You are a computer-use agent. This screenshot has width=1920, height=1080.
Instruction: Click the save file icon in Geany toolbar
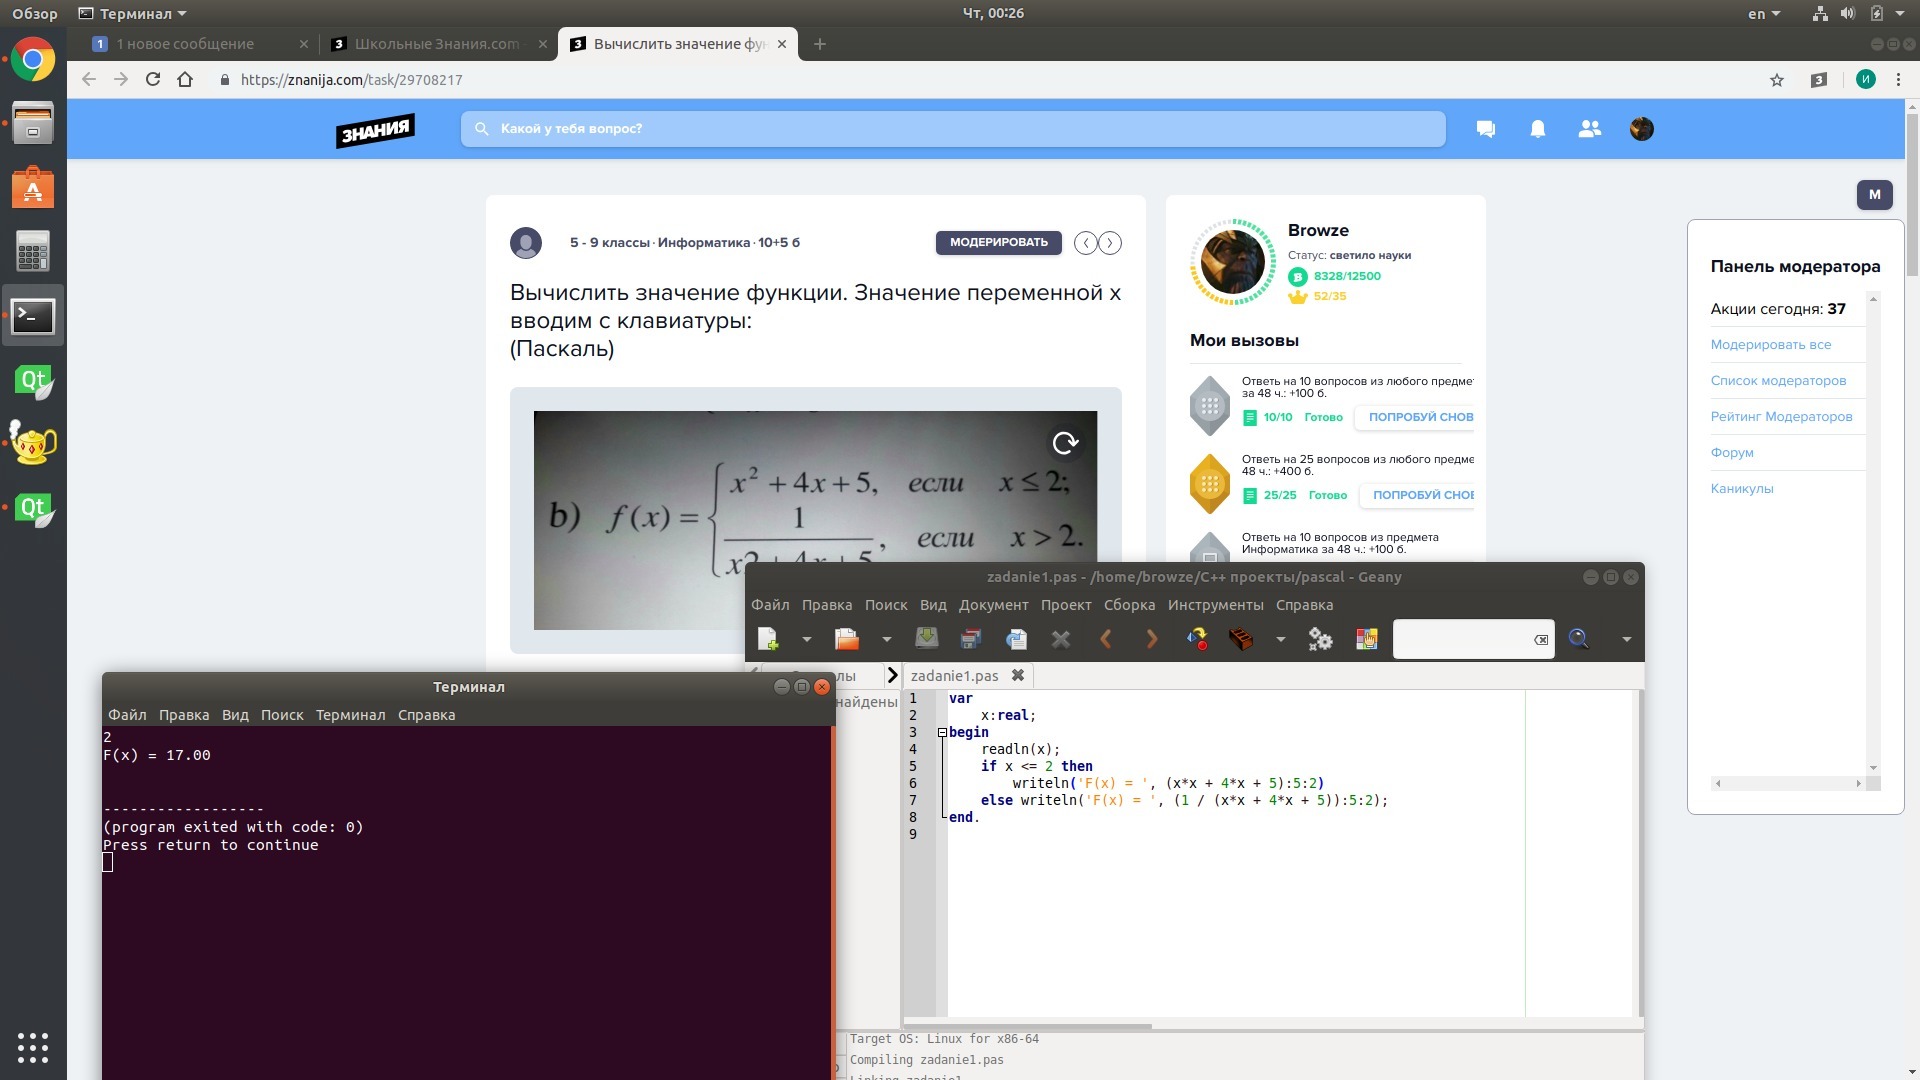point(926,639)
